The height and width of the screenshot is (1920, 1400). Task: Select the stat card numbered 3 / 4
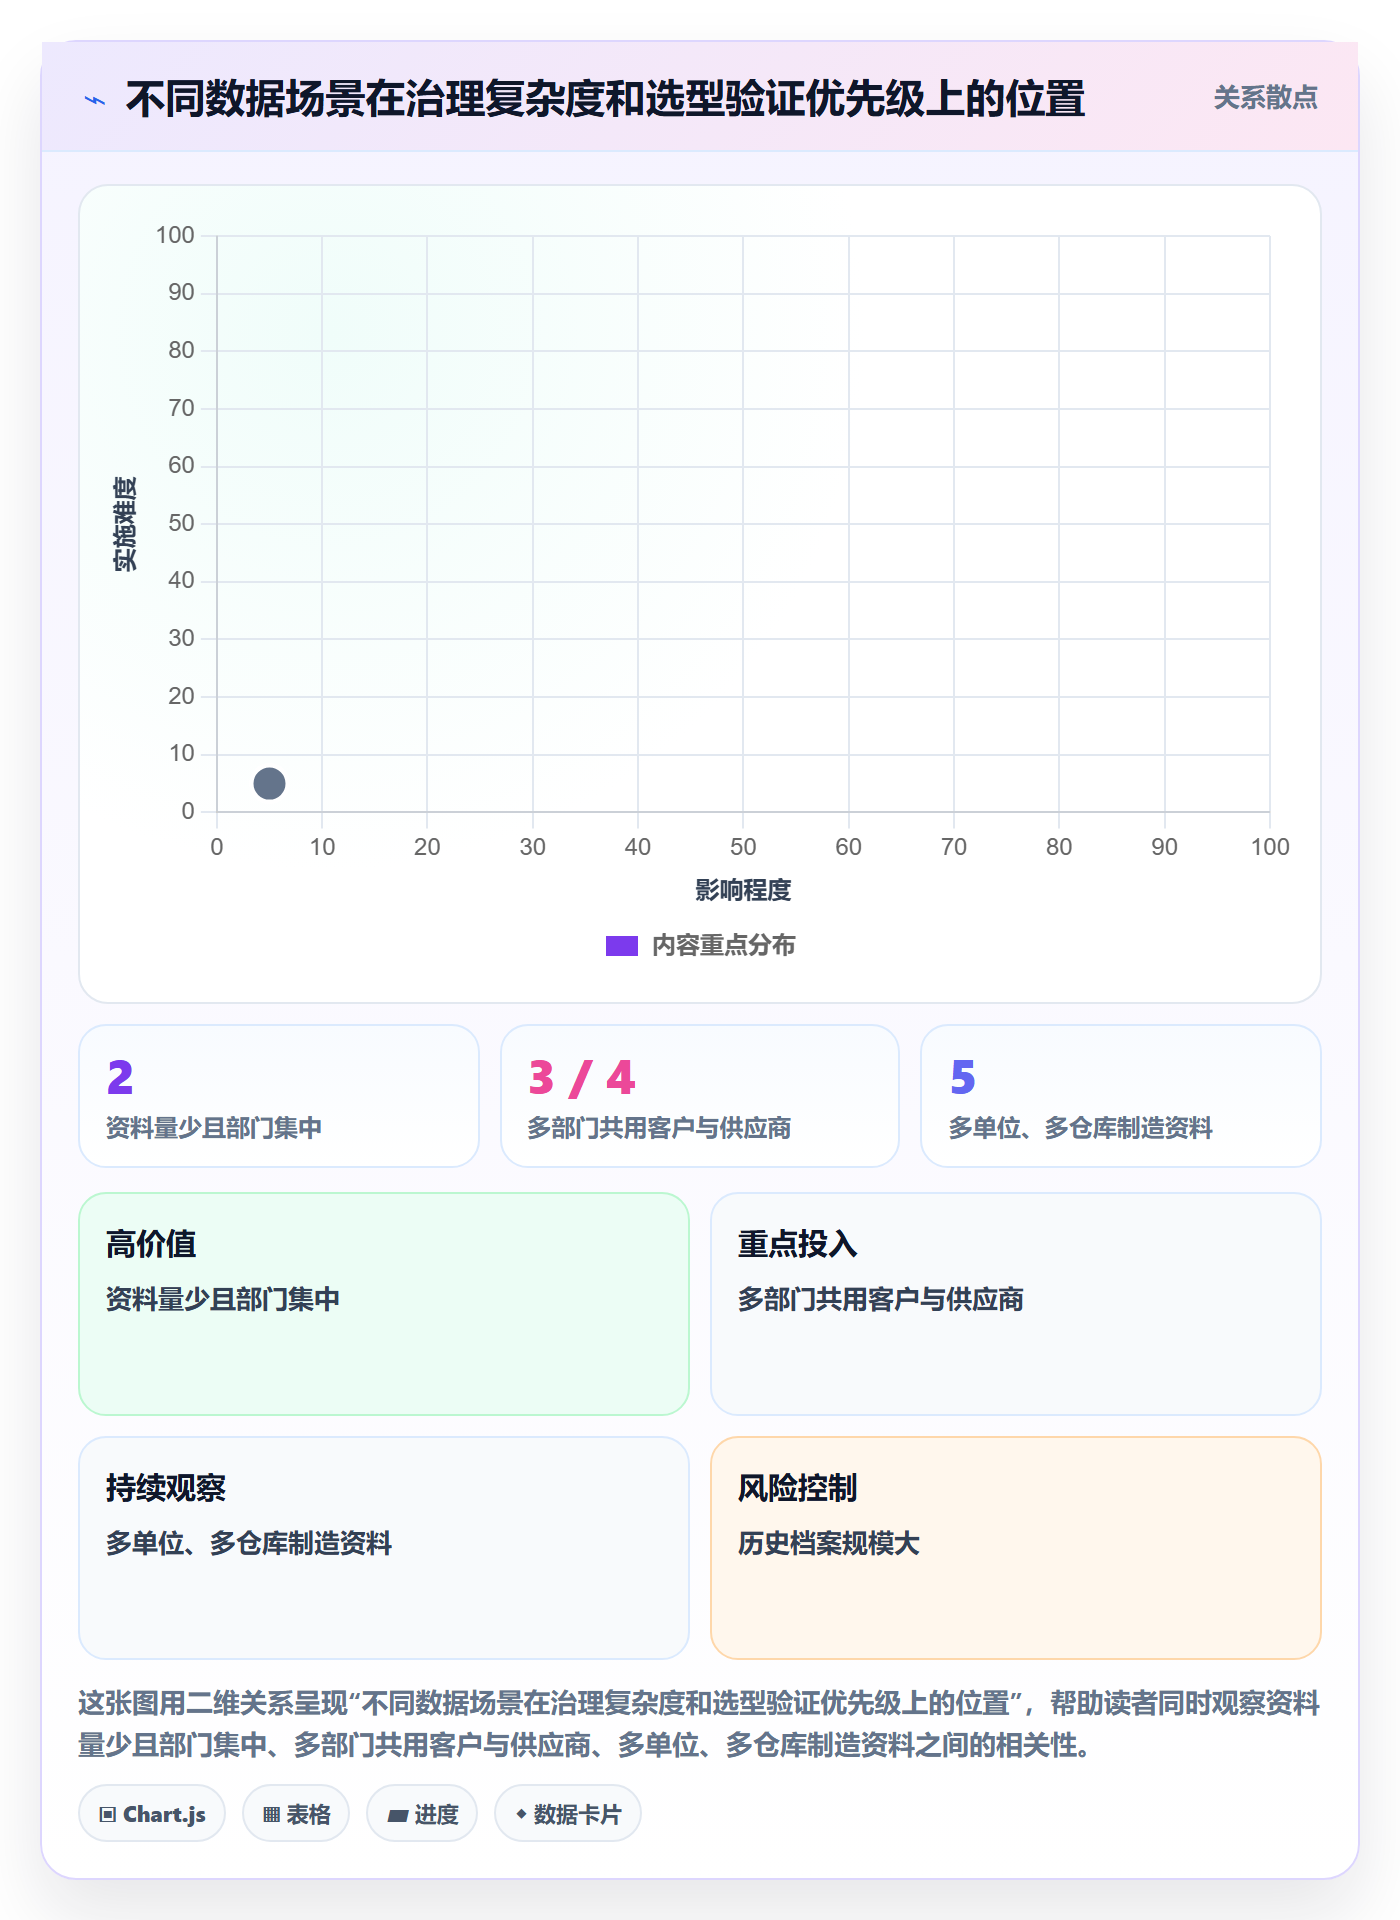click(x=700, y=1096)
